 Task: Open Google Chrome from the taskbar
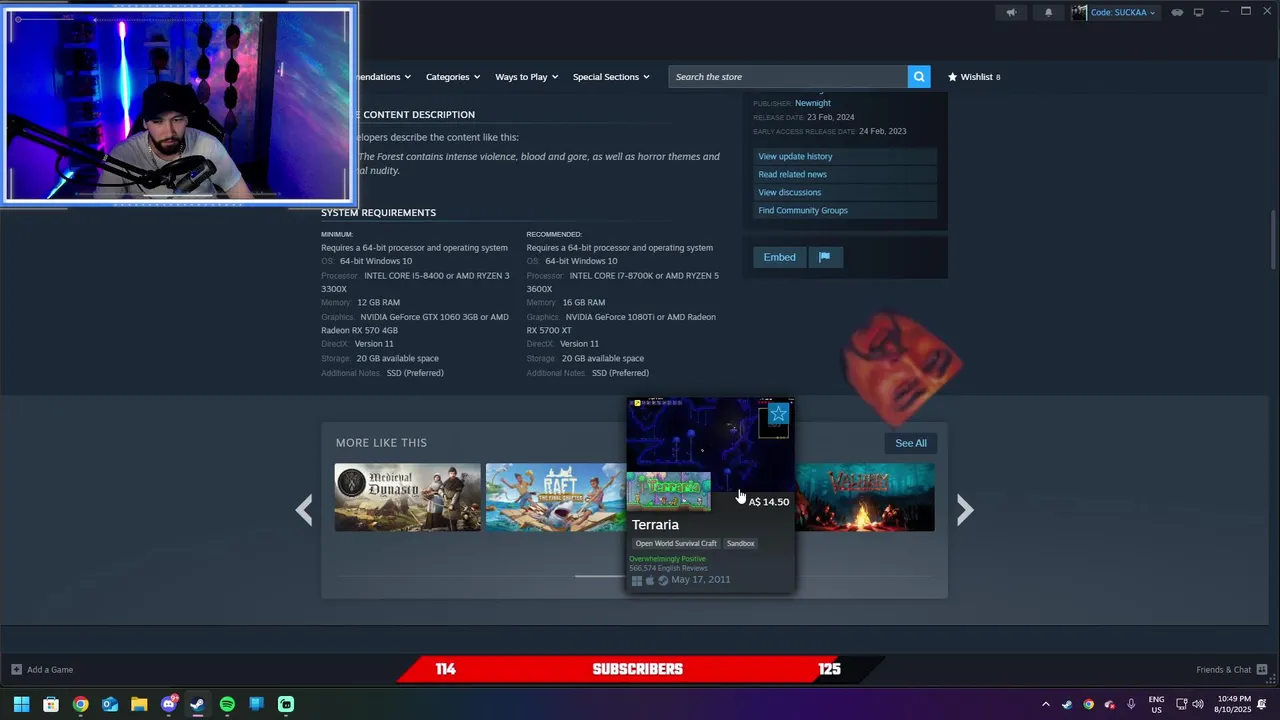coord(80,704)
